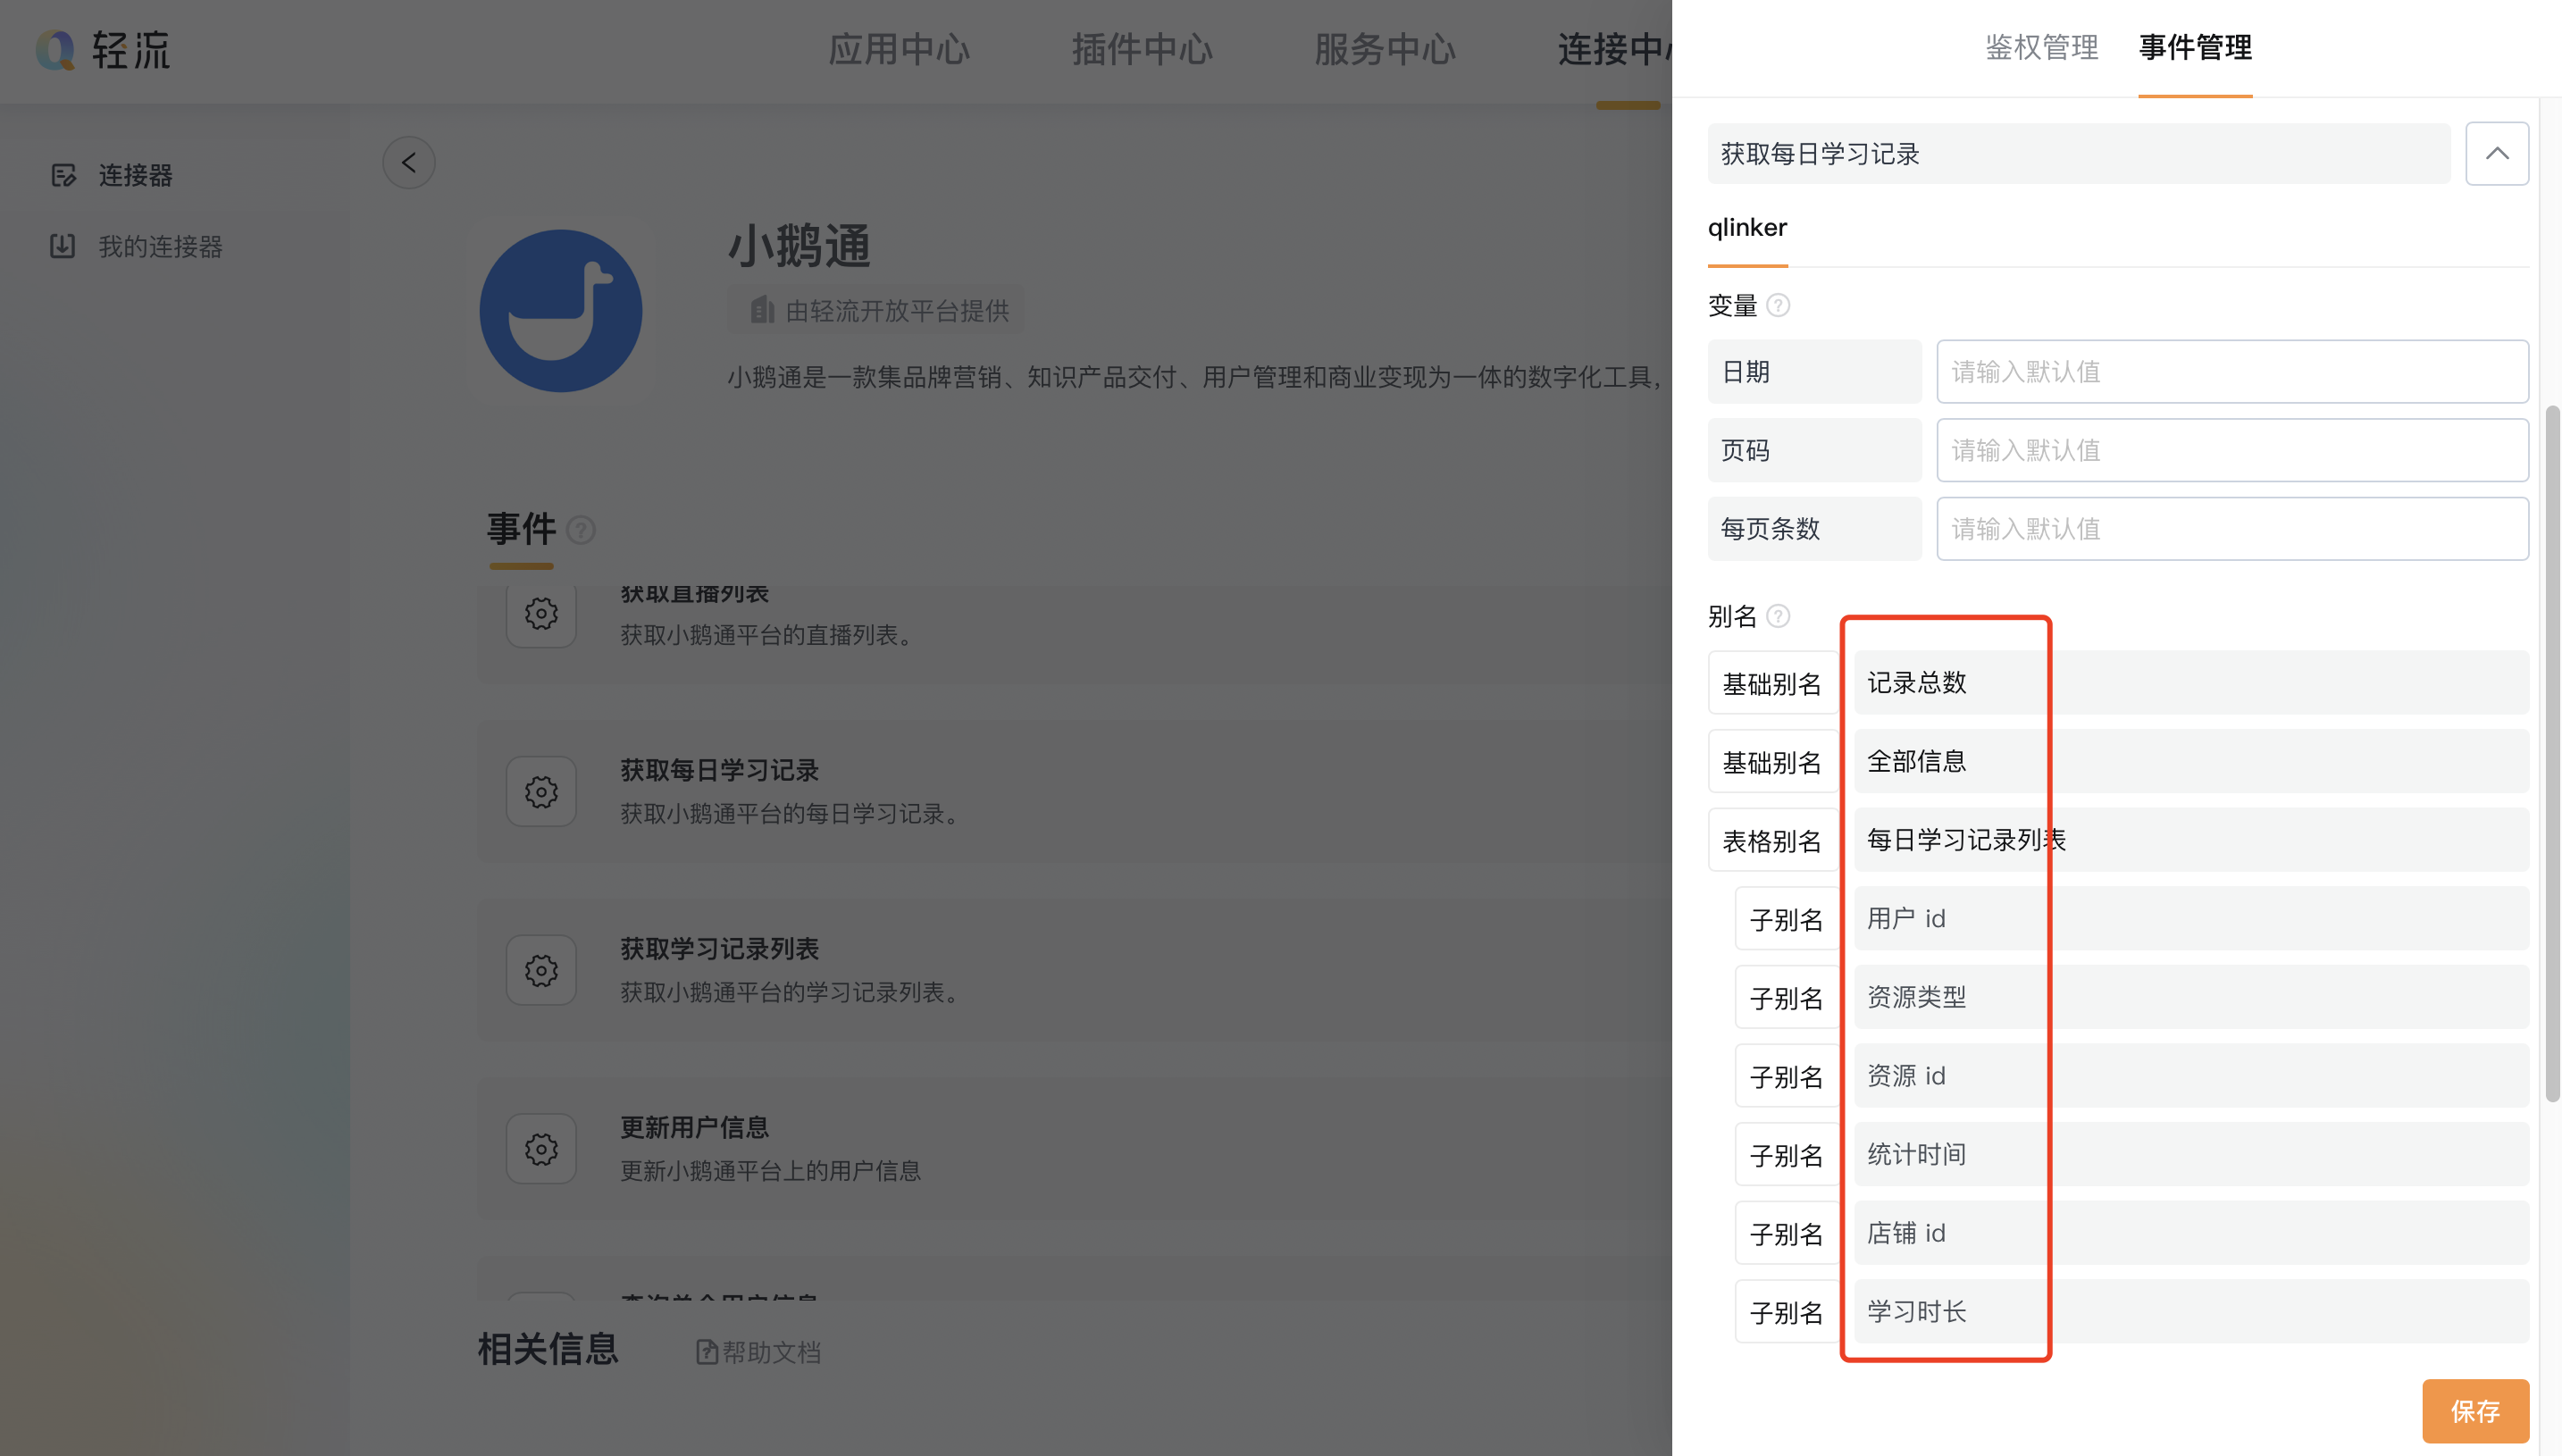2562x1456 pixels.
Task: Go to 连接中心 in the top navigation
Action: click(1614, 49)
